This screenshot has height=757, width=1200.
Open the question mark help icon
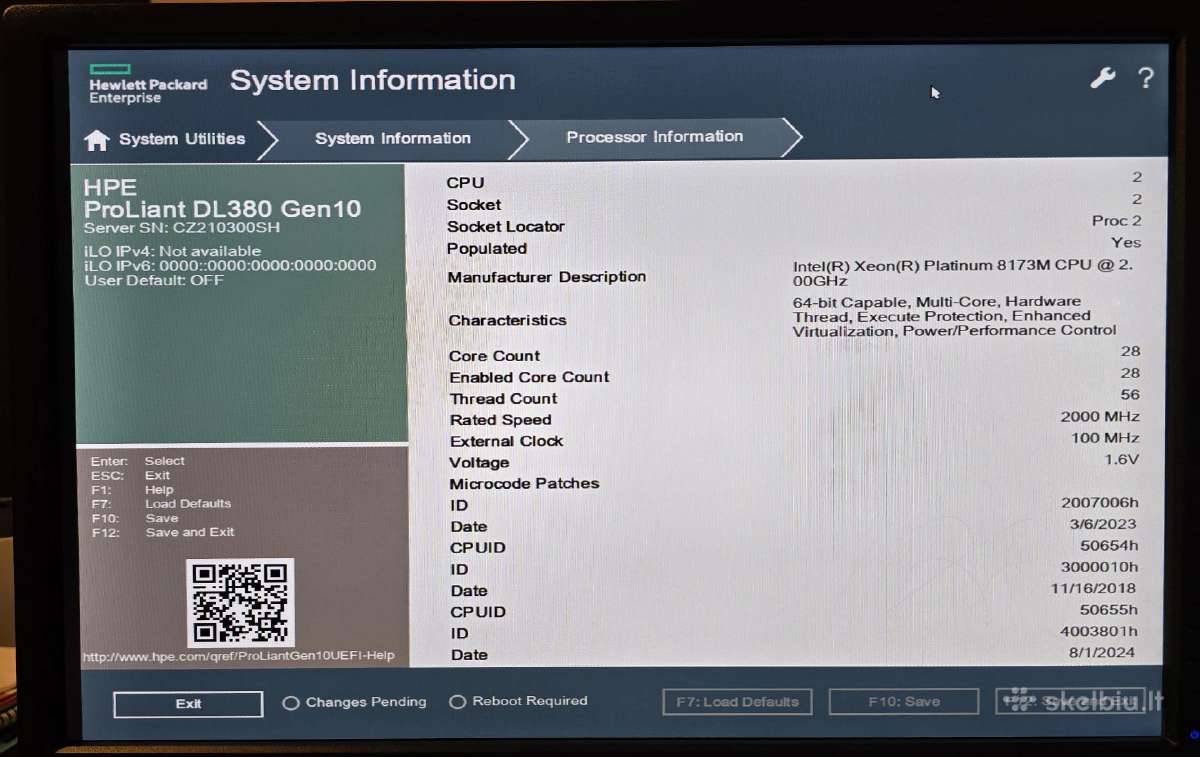coord(1146,78)
